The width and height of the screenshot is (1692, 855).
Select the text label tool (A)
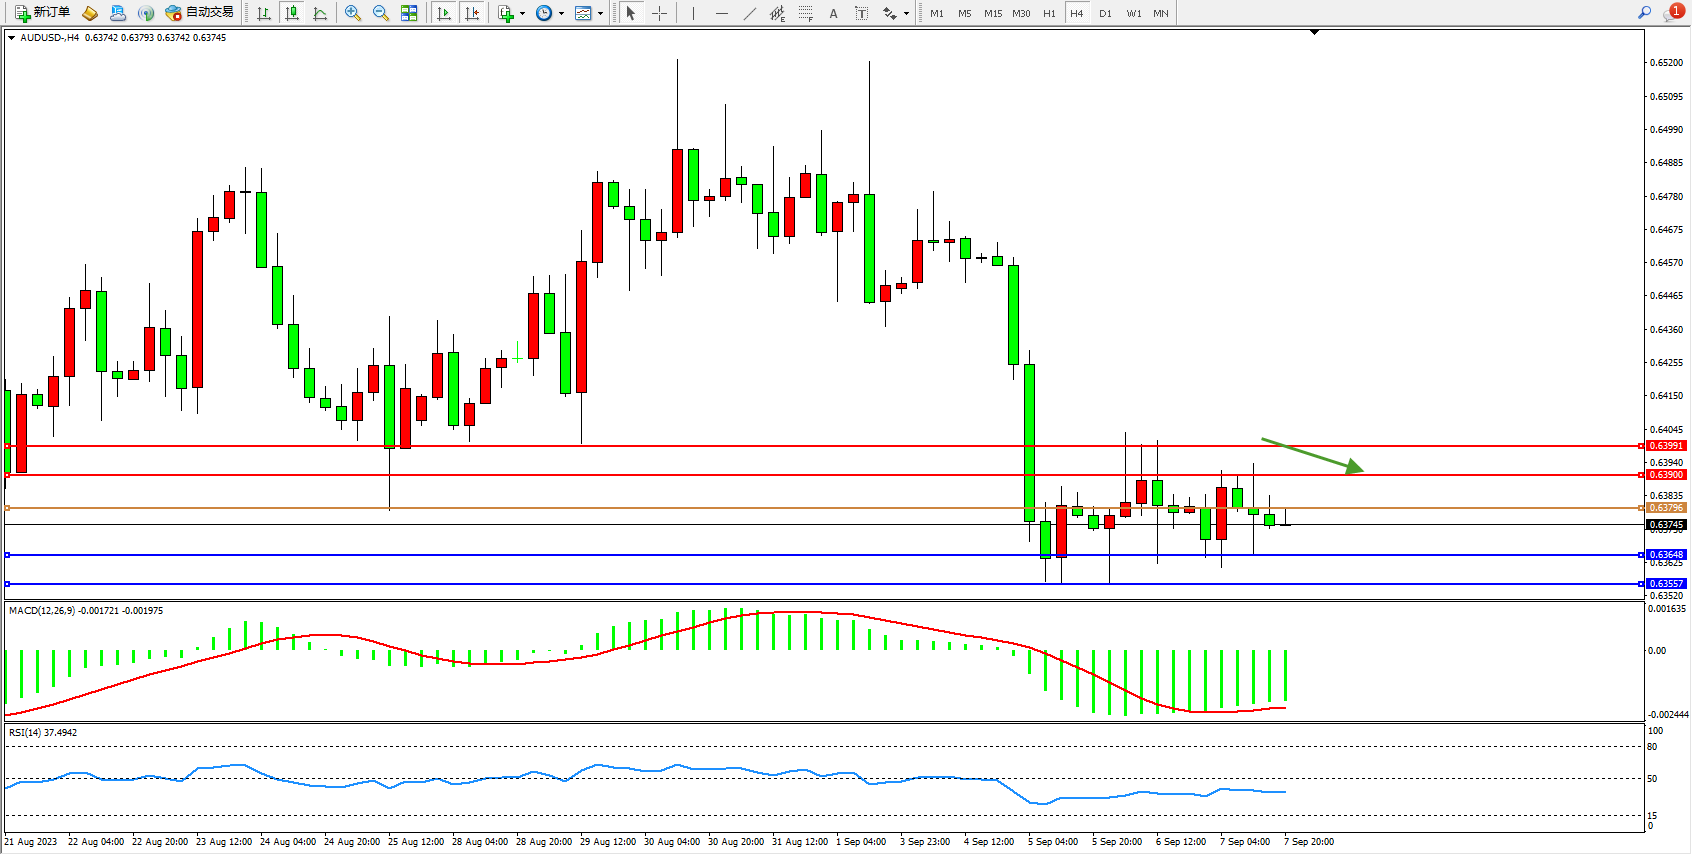[x=833, y=13]
